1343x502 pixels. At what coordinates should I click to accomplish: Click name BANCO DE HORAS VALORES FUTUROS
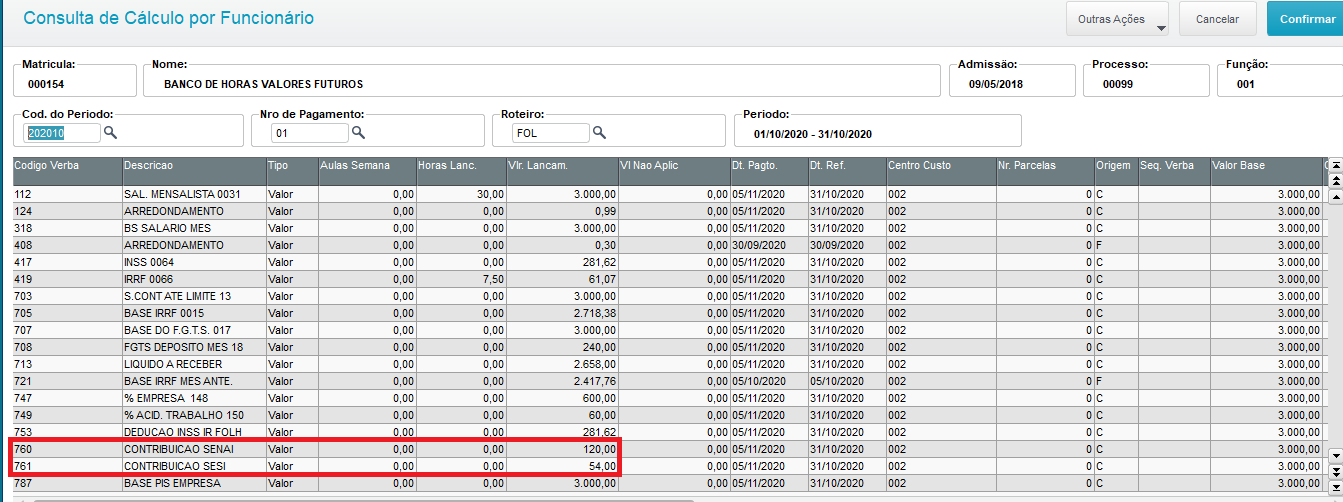(263, 85)
